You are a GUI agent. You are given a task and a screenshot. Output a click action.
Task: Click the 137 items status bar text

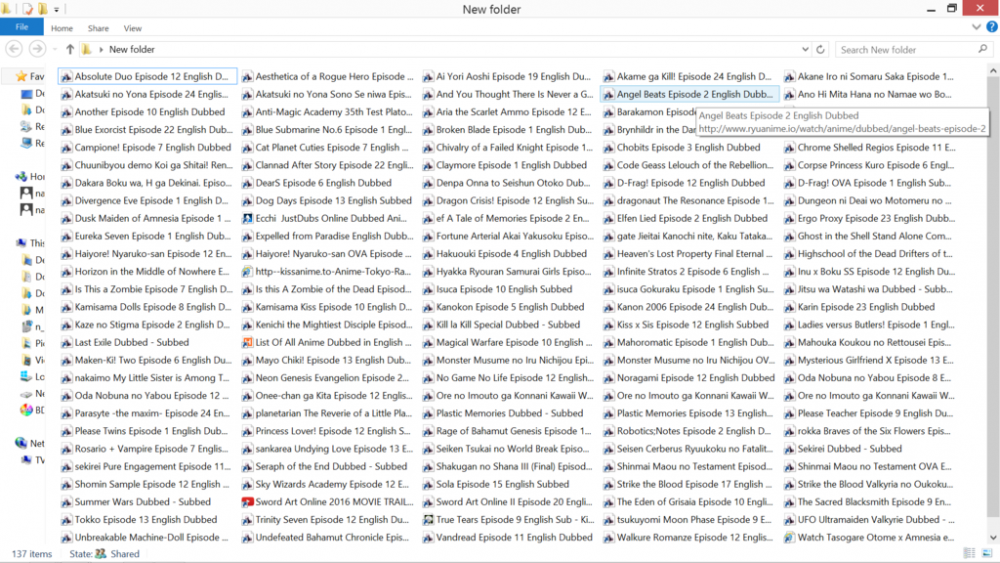[32, 554]
